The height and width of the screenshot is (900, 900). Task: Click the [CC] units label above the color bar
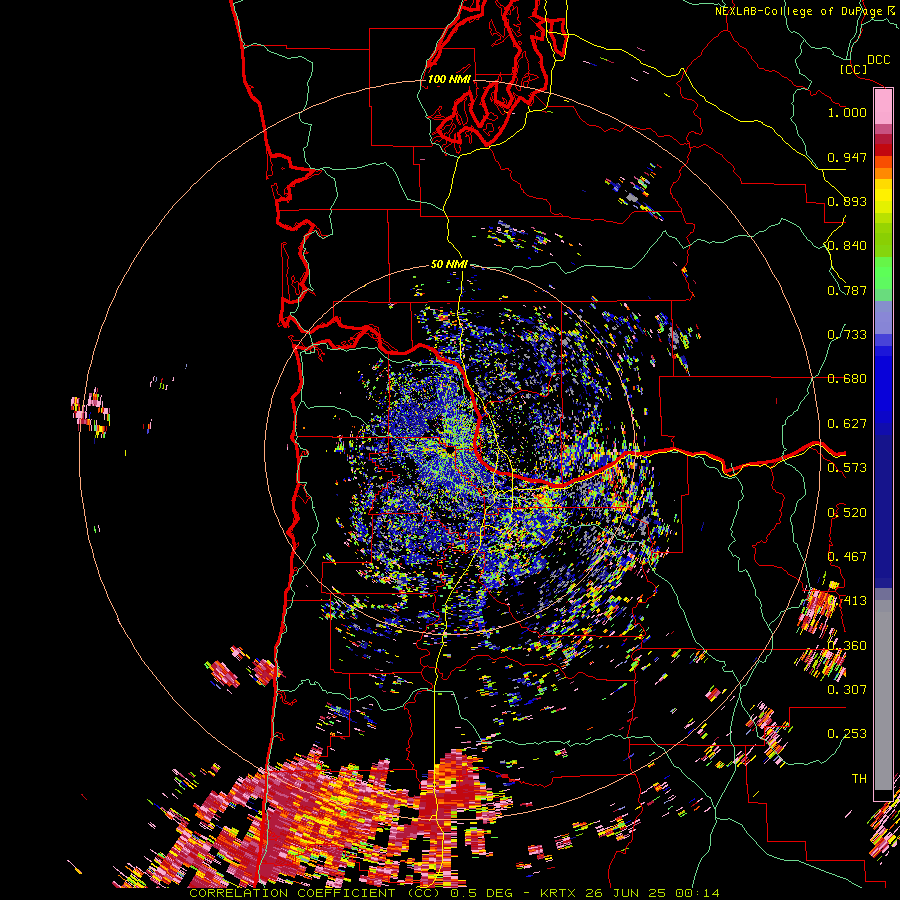pos(854,69)
